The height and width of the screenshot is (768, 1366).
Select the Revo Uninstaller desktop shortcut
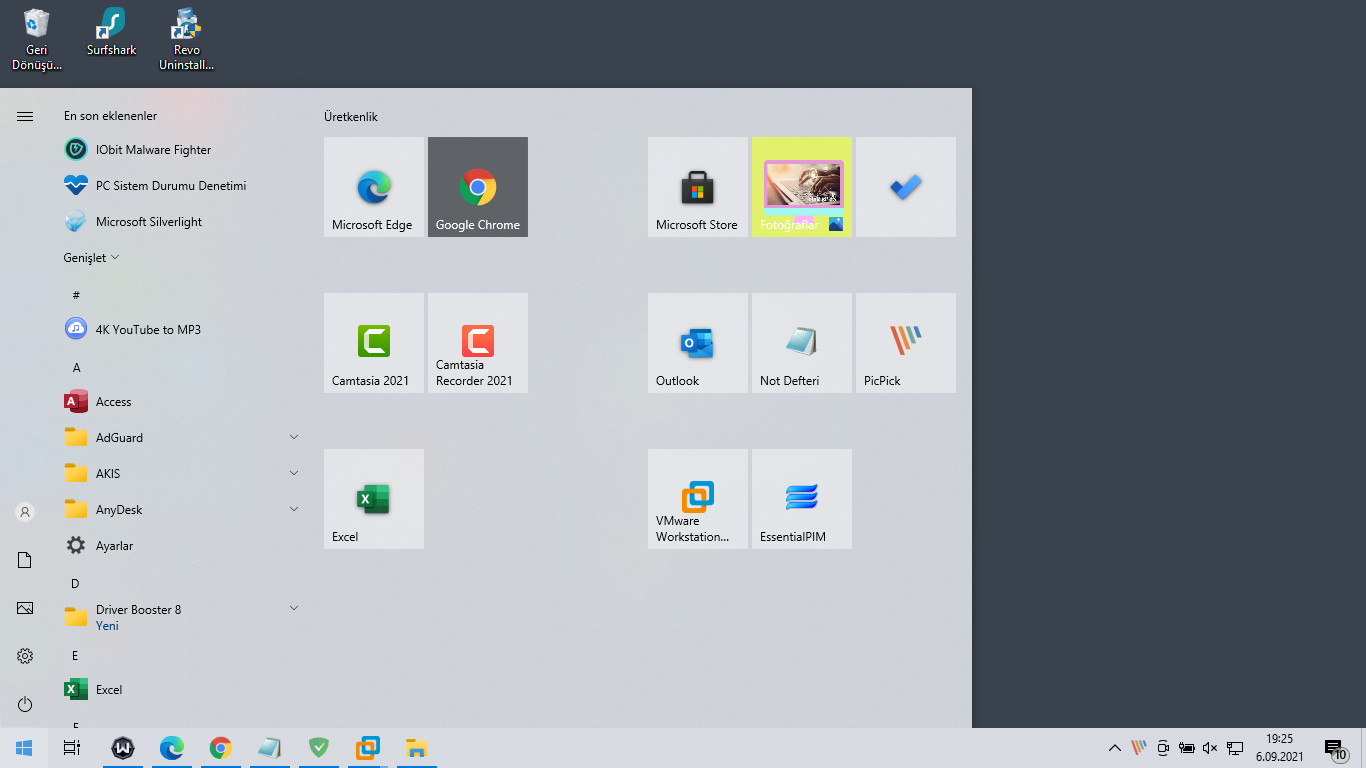pos(187,40)
